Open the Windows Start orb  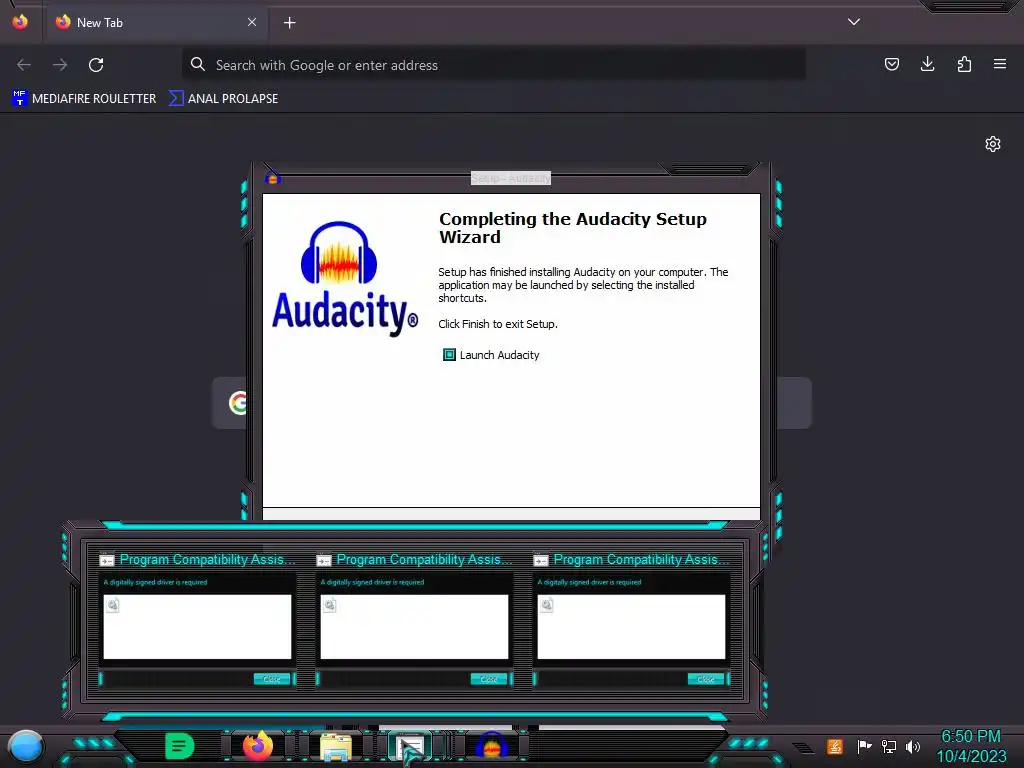coord(25,746)
